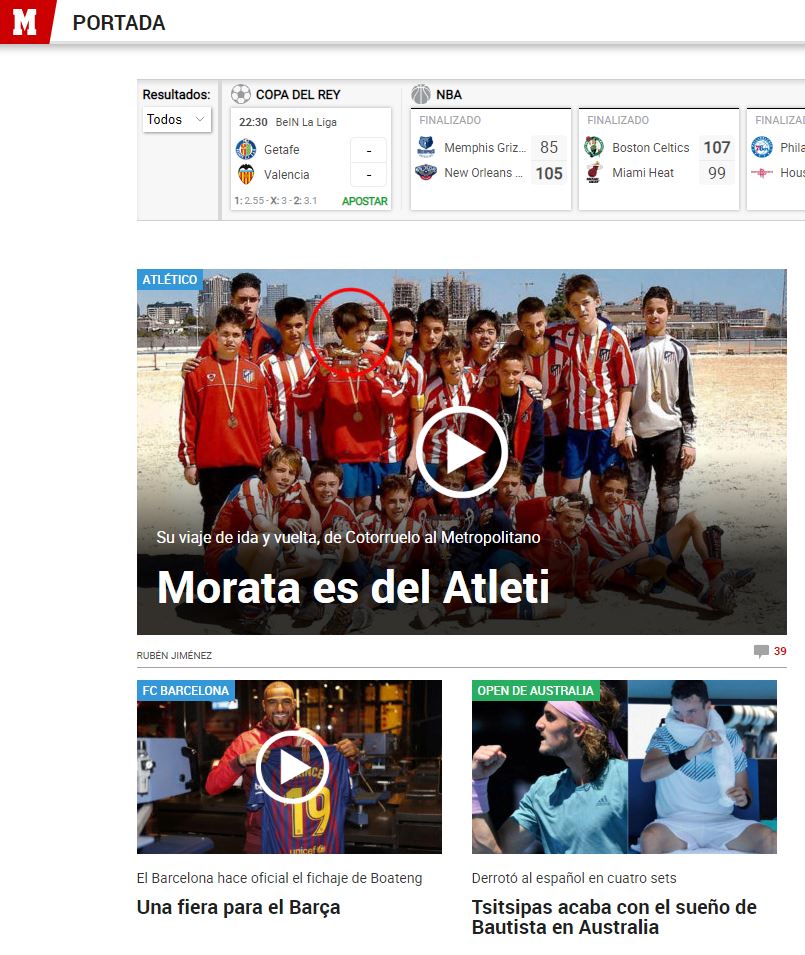Click the Getafe team crest

(246, 149)
